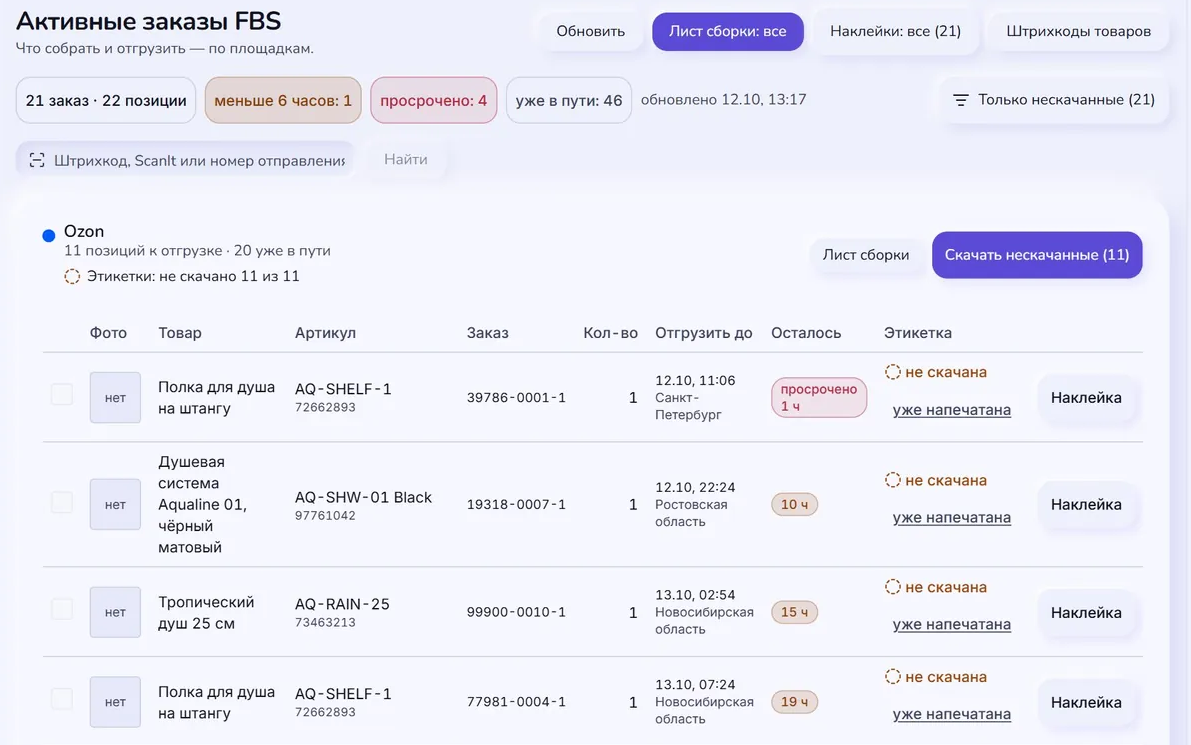Image resolution: width=1191 pixels, height=745 pixels.
Task: Open Штрихкоды товаров
Action: 1078,31
